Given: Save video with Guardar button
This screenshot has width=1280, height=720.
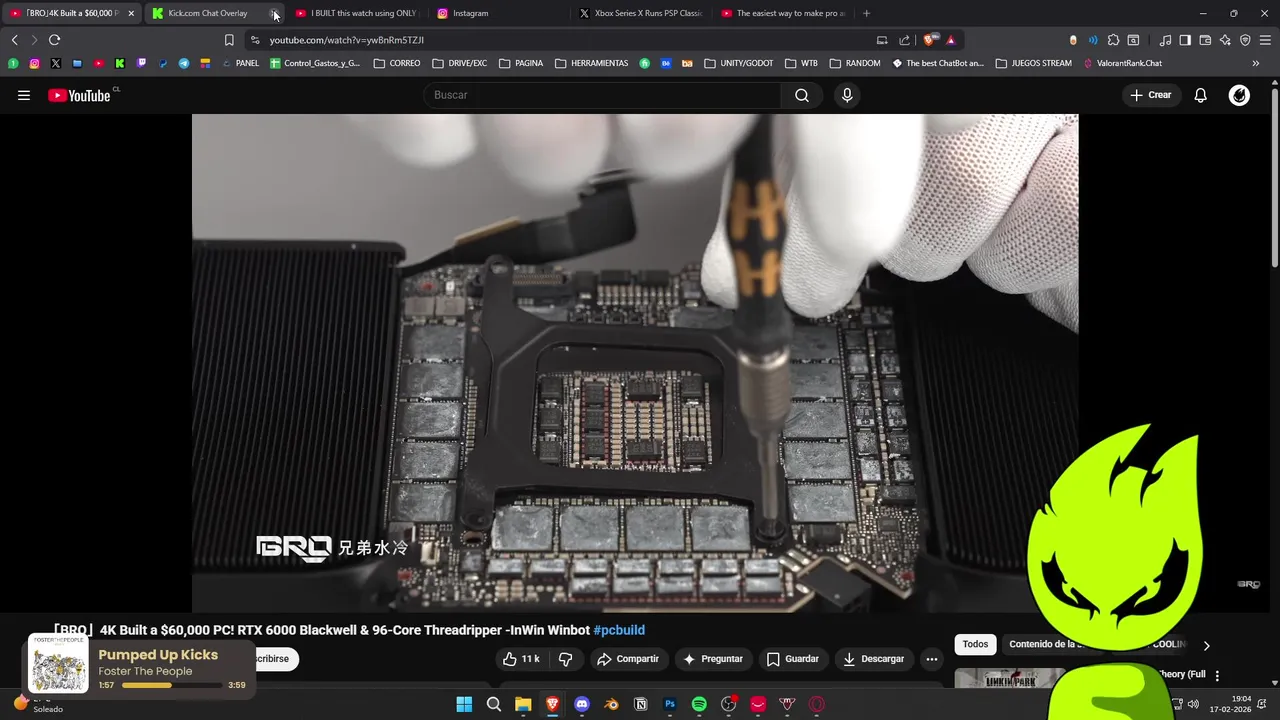Looking at the screenshot, I should [792, 659].
